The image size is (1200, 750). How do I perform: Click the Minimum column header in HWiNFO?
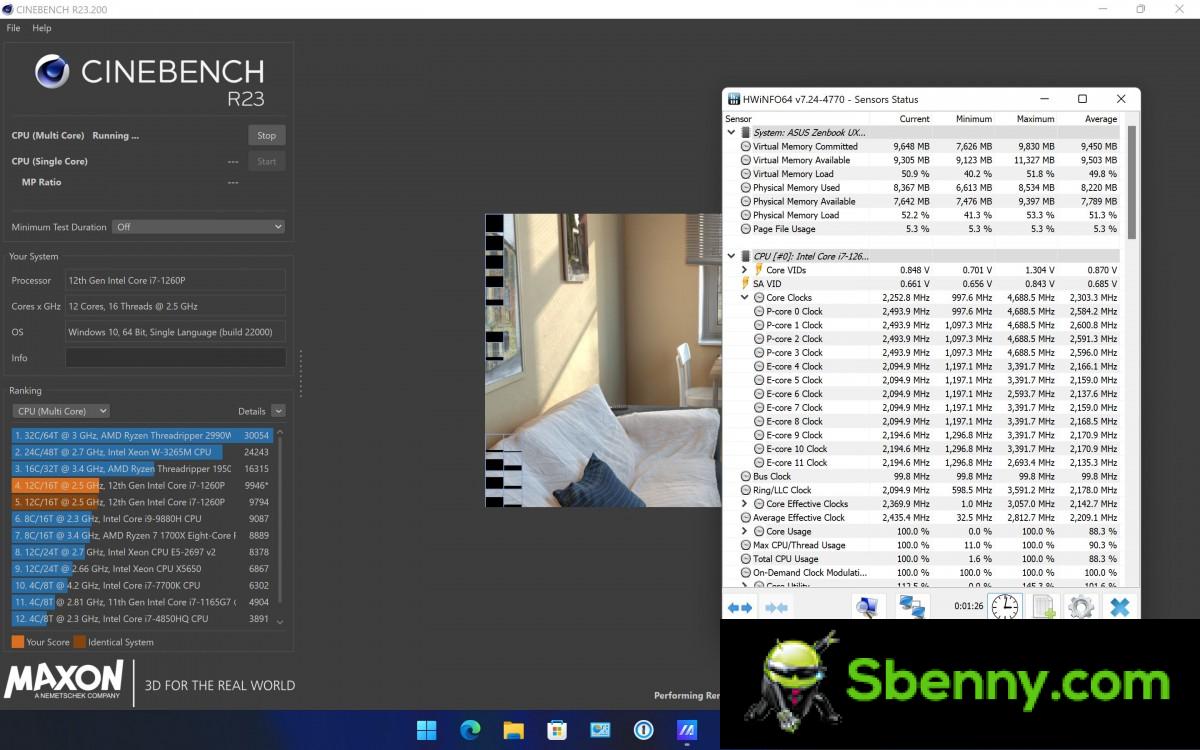tap(973, 119)
